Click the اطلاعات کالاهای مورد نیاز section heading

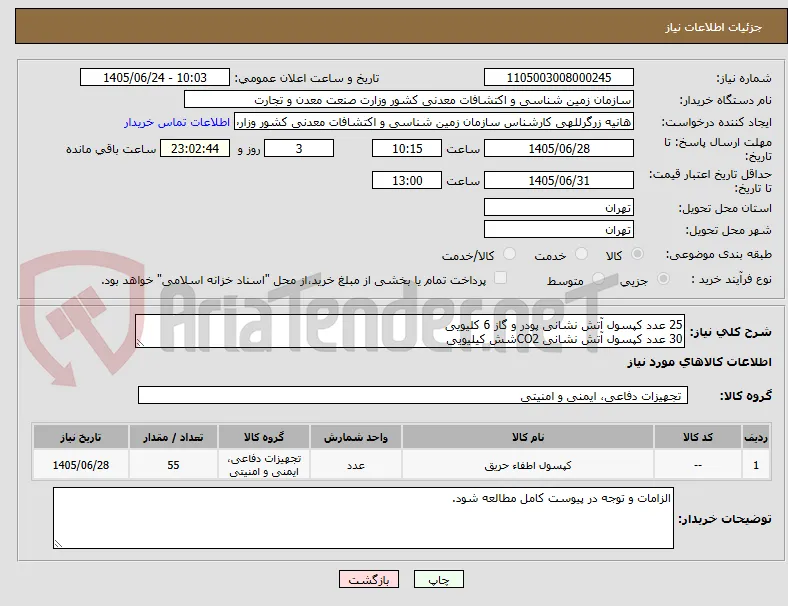tap(699, 362)
